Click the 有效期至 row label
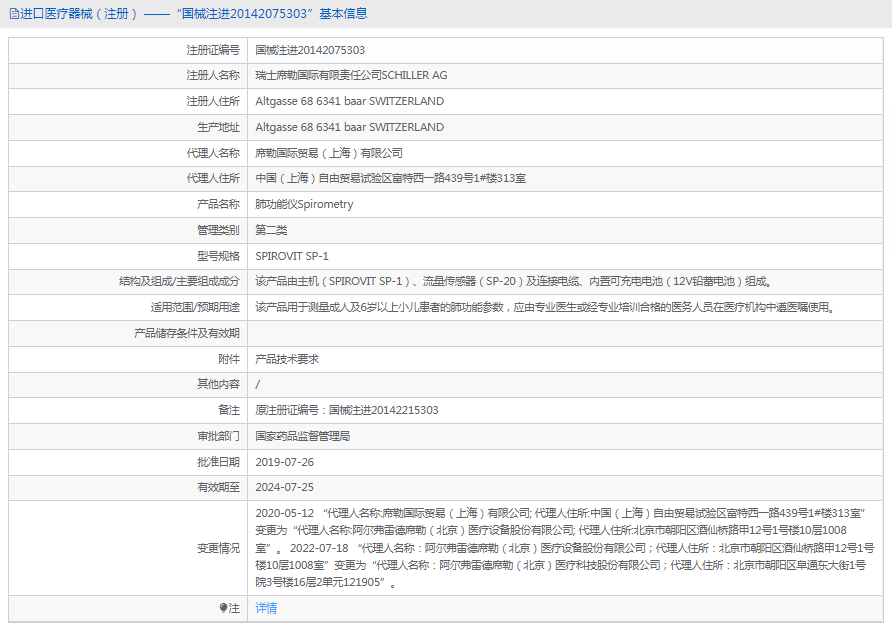 pyautogui.click(x=218, y=487)
